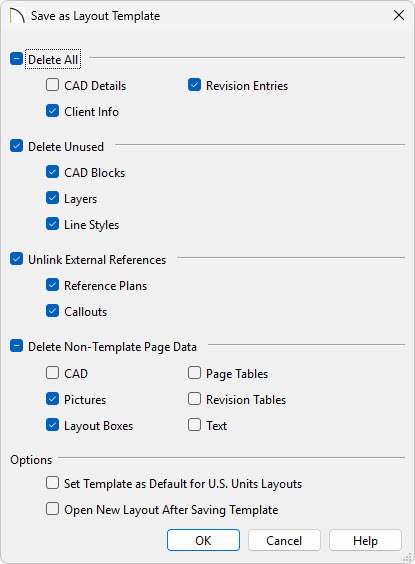This screenshot has height=564, width=415.
Task: Click the Chief Architect title bar icon
Action: [17, 15]
